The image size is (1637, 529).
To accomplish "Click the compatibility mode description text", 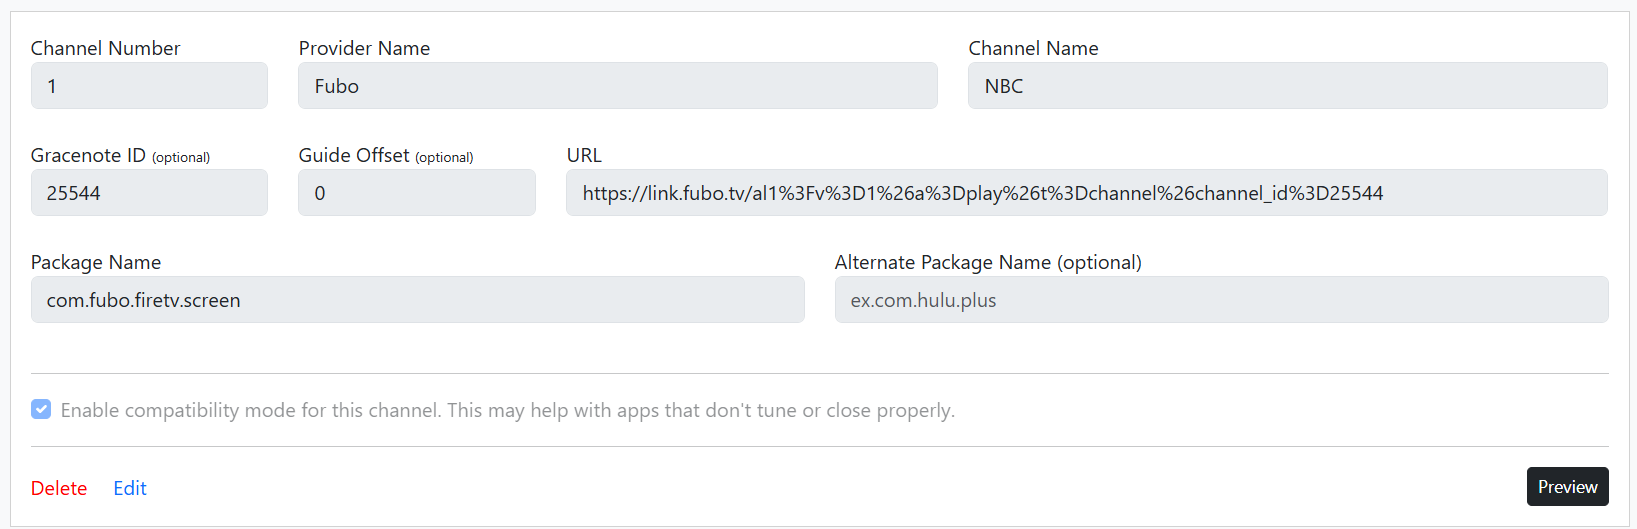I will 507,410.
